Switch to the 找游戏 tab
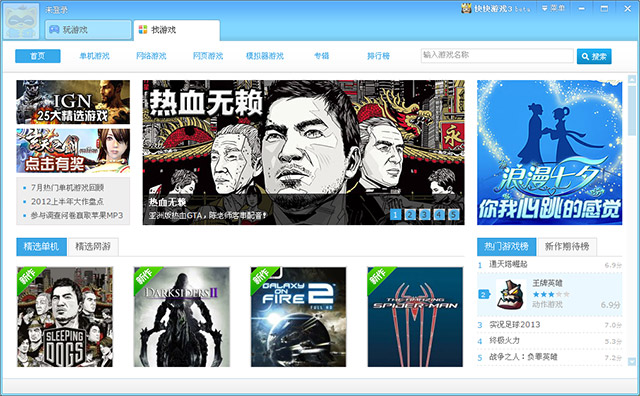Image resolution: width=640 pixels, height=396 pixels. pyautogui.click(x=177, y=30)
